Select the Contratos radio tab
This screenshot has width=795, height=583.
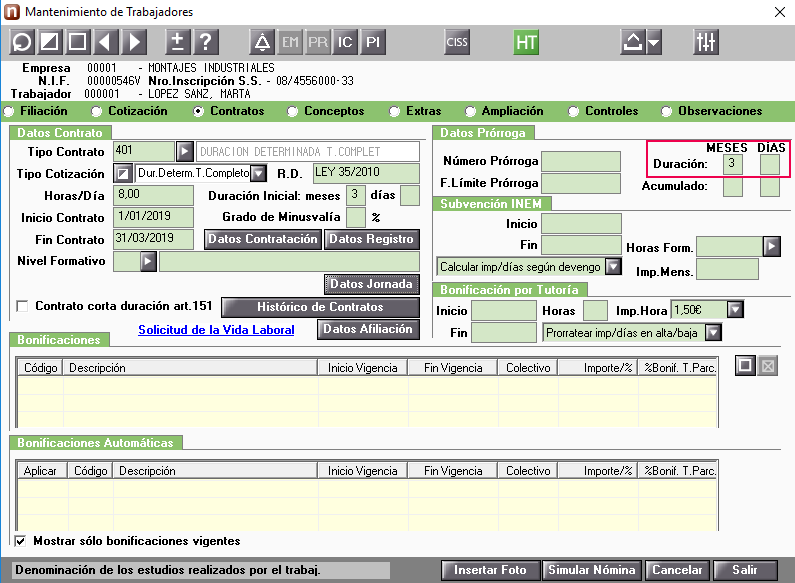pos(198,111)
